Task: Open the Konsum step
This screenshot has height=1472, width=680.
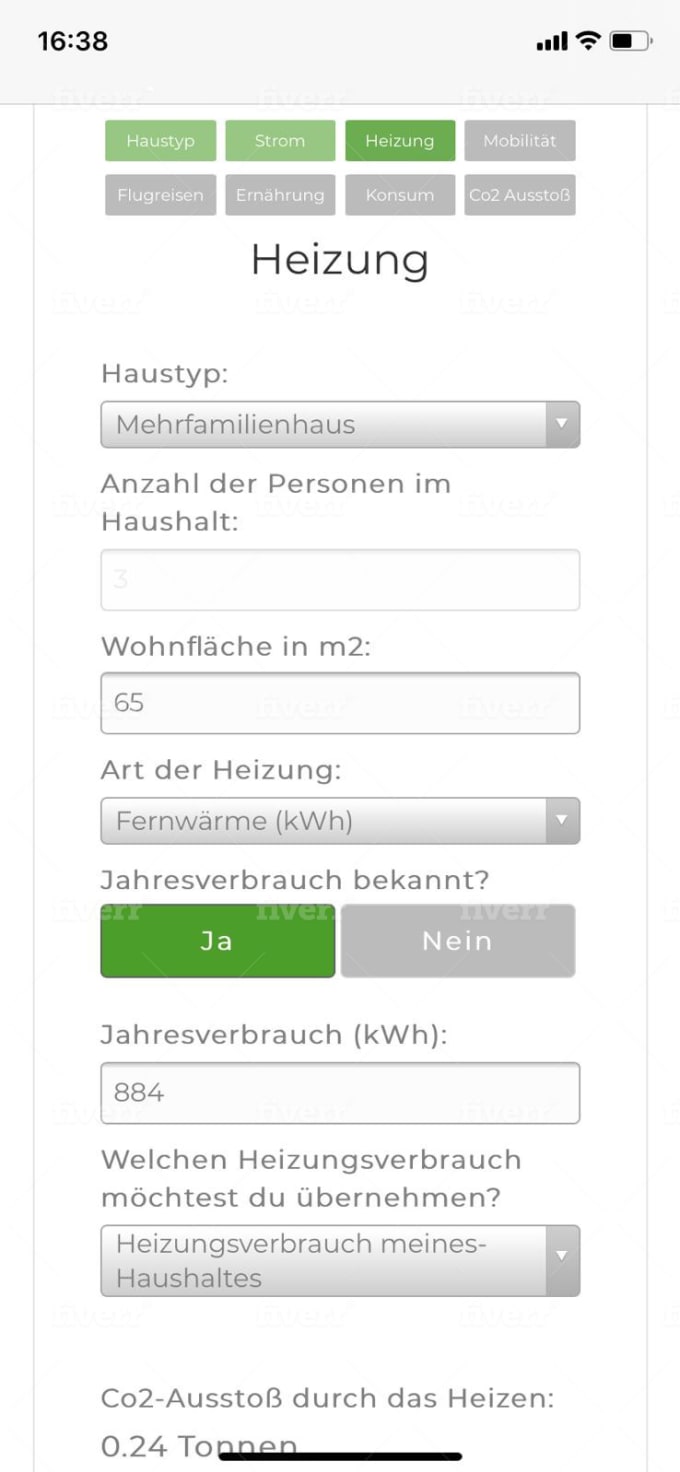Action: coord(400,195)
